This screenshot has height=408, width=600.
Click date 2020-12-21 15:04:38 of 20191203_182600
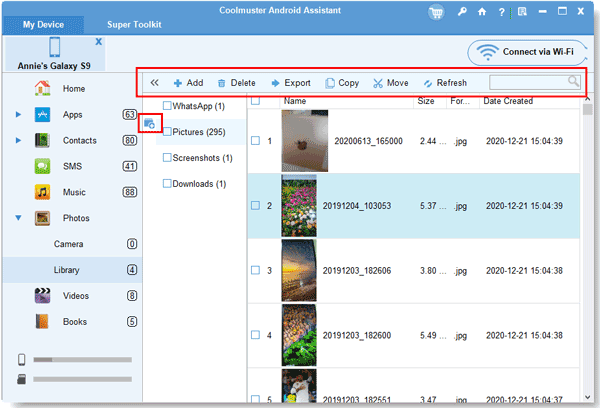524,336
